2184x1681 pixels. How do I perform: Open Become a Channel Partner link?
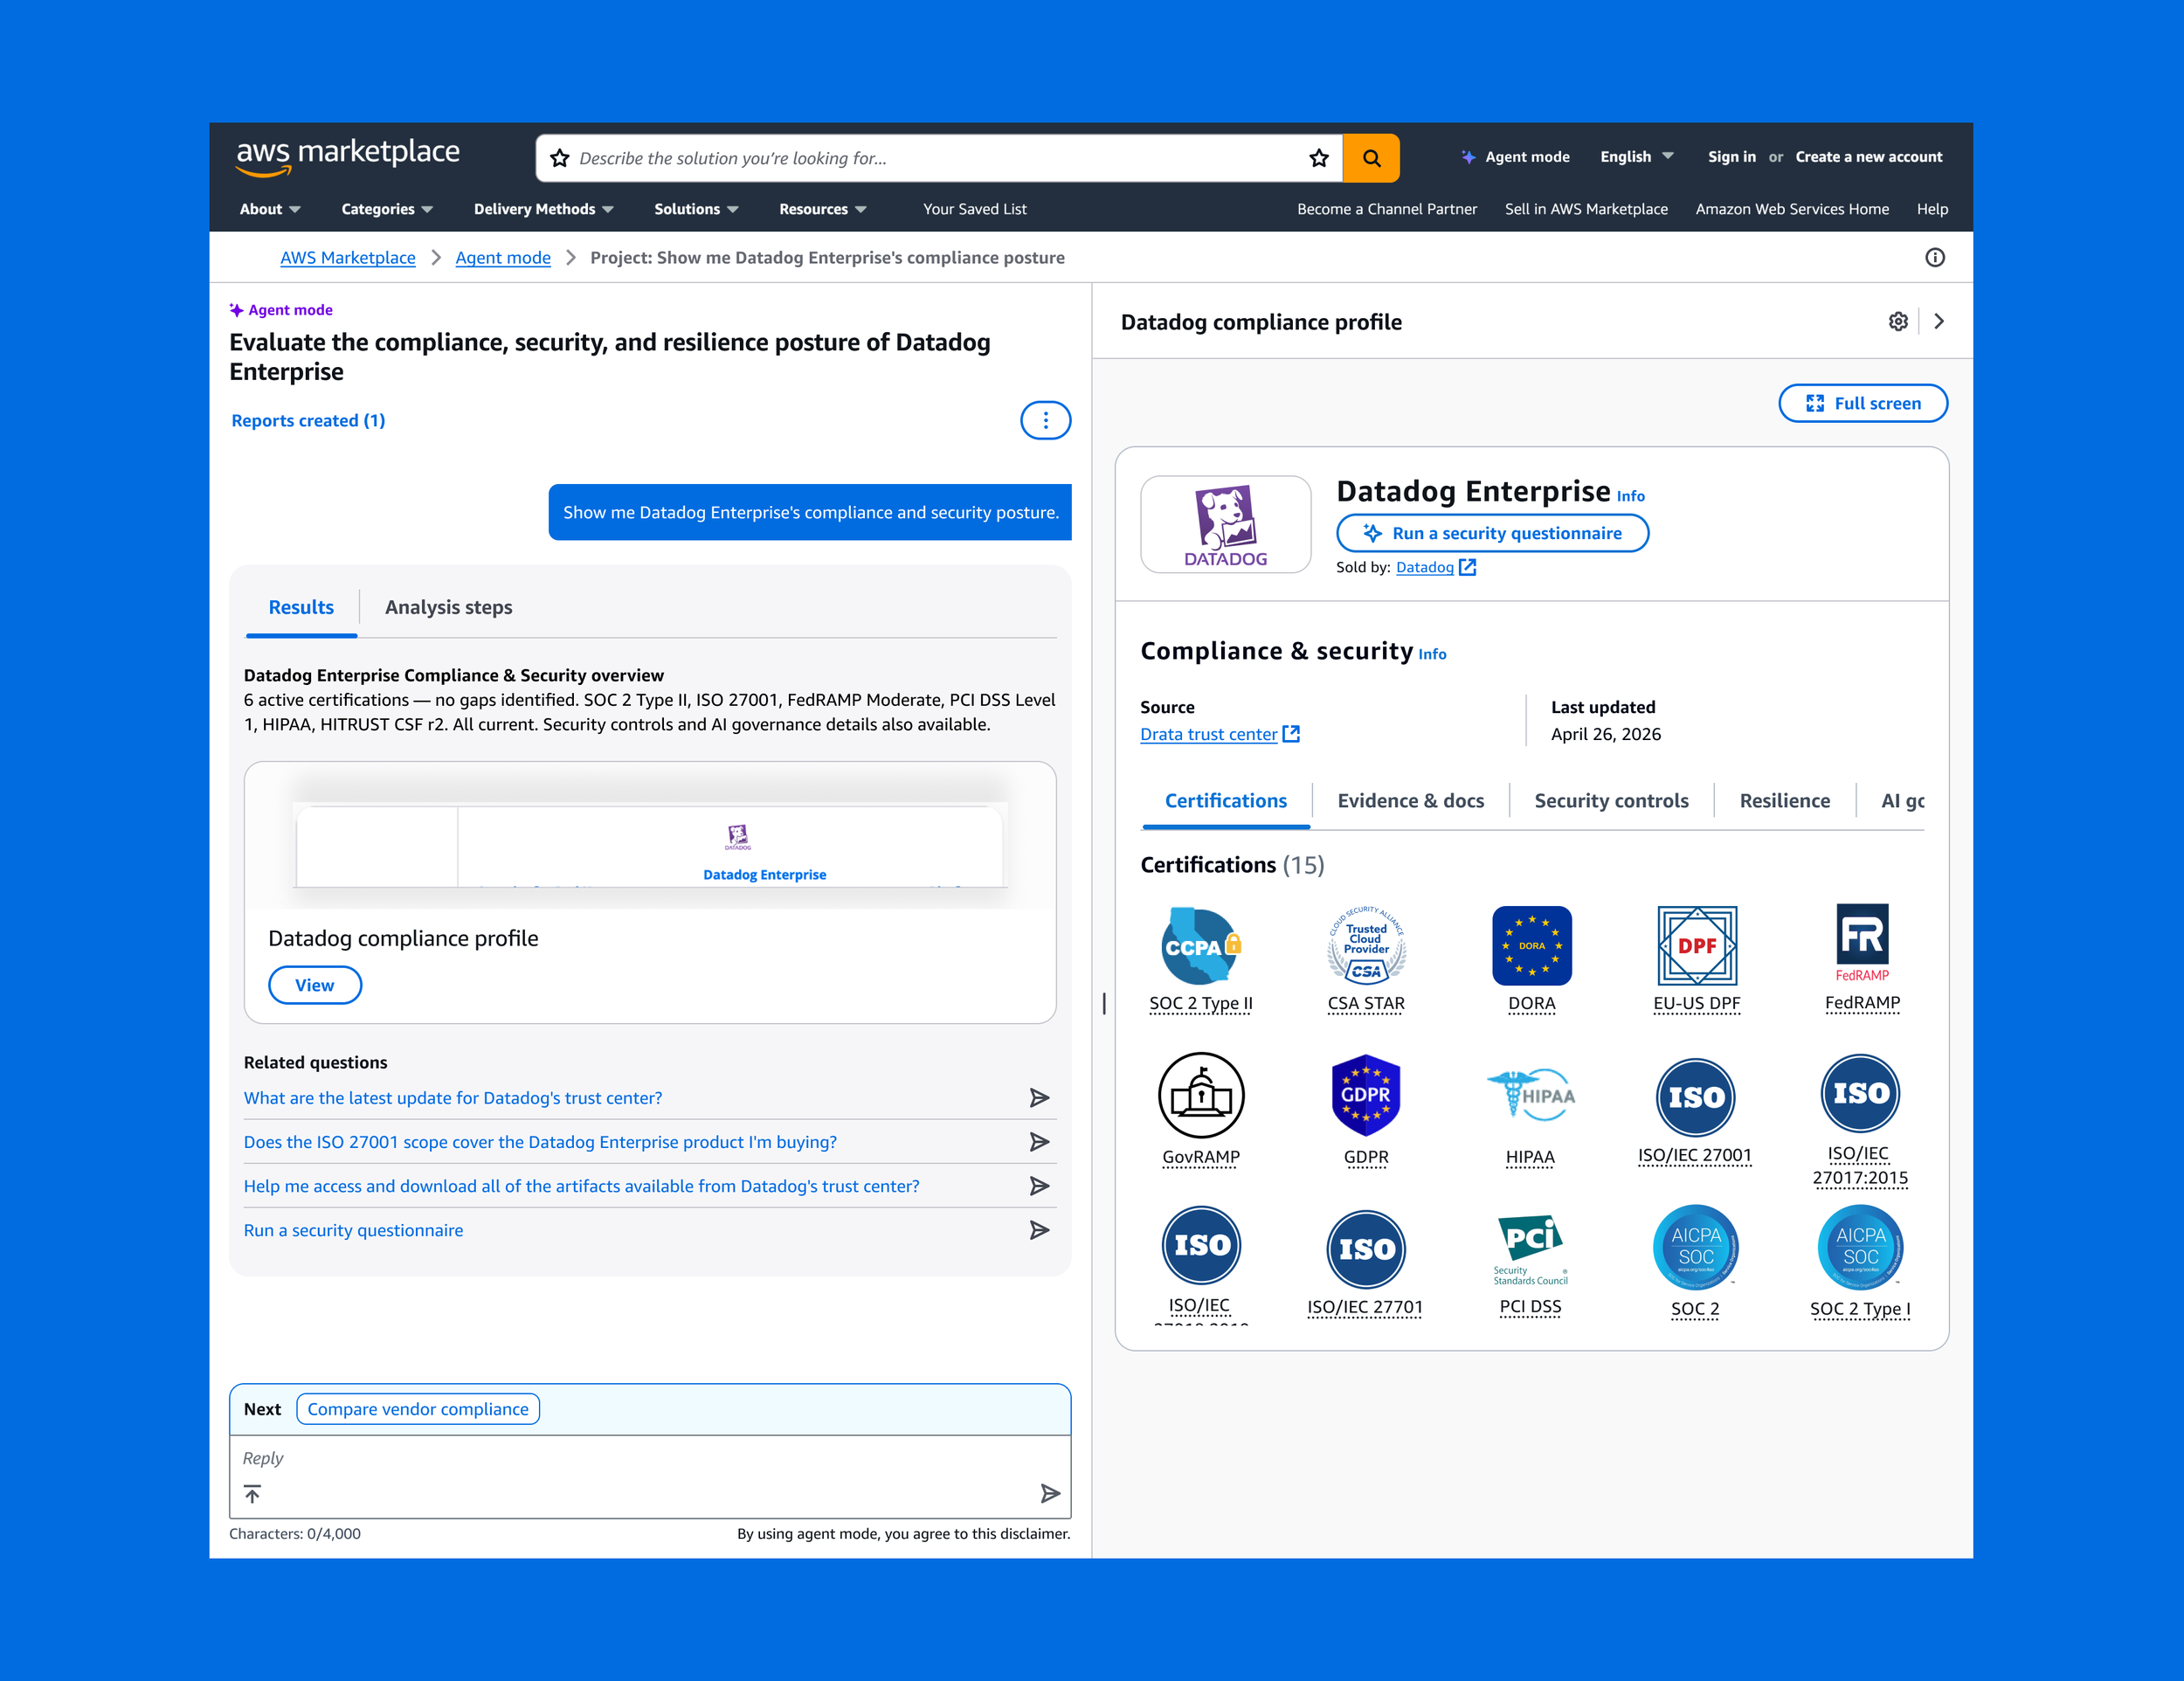[x=1386, y=209]
